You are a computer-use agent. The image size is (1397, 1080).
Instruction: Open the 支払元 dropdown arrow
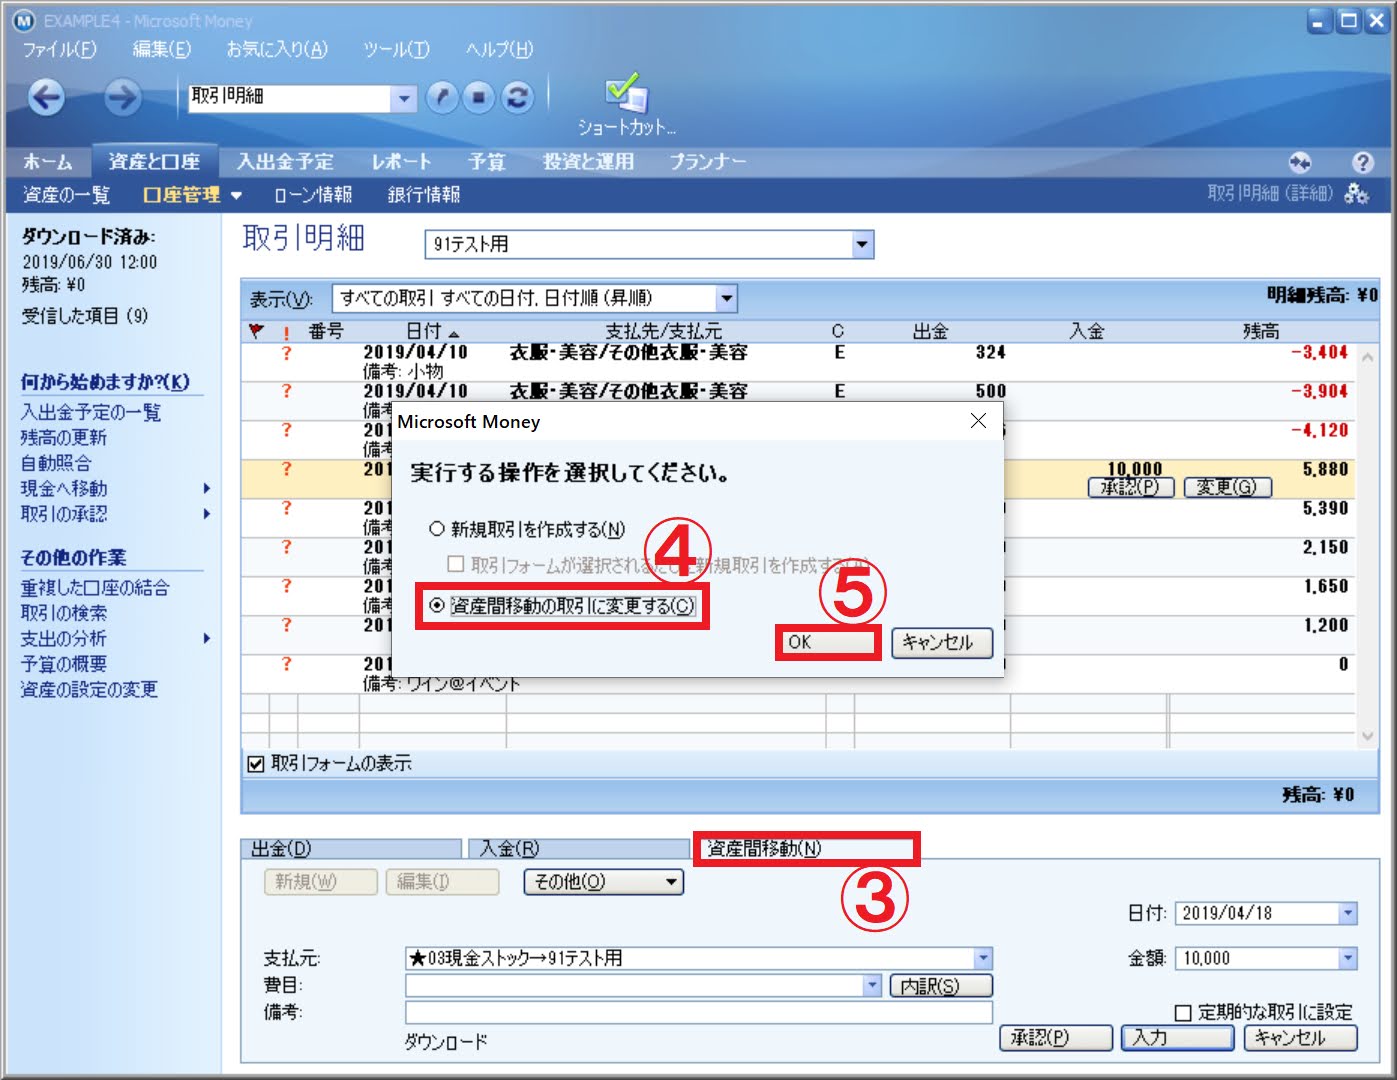pos(983,958)
